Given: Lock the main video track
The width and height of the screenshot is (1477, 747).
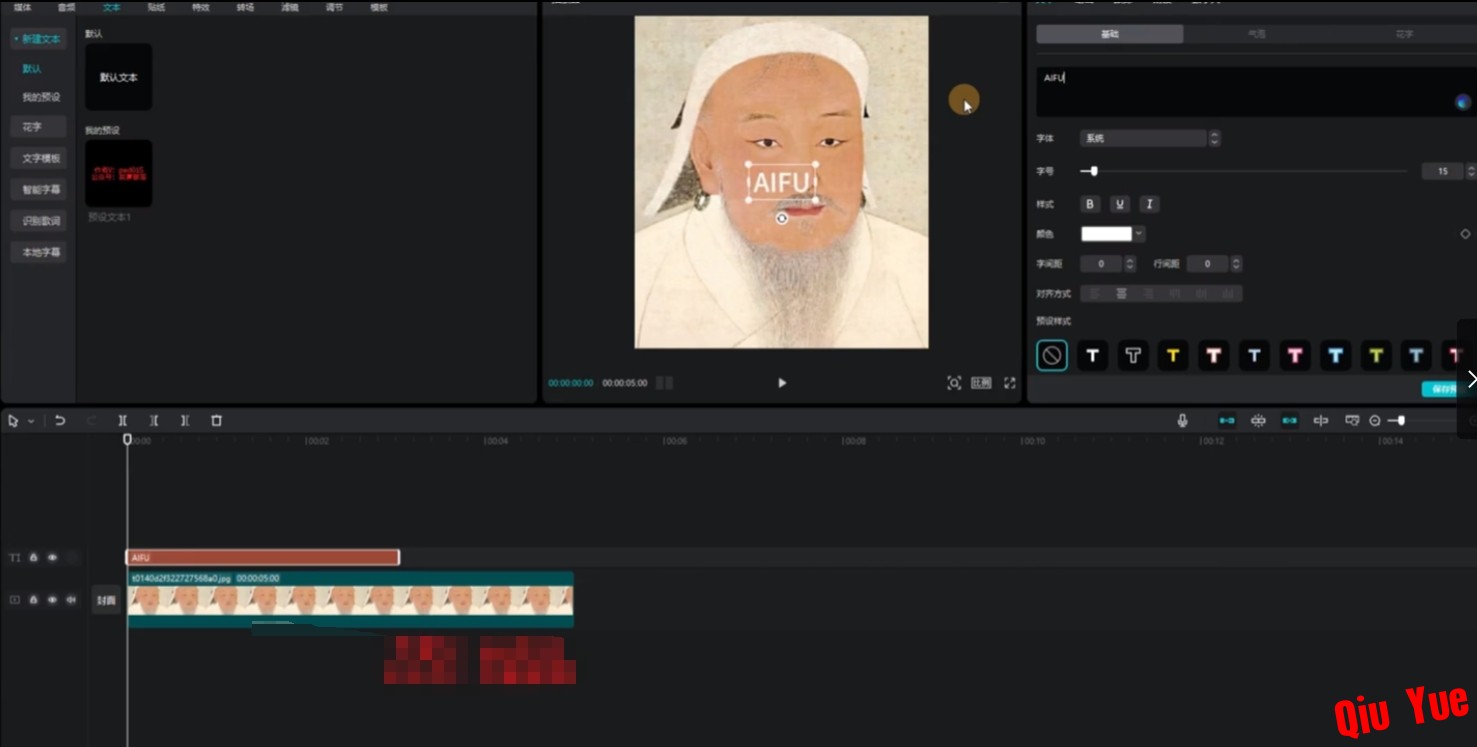Looking at the screenshot, I should pyautogui.click(x=33, y=600).
